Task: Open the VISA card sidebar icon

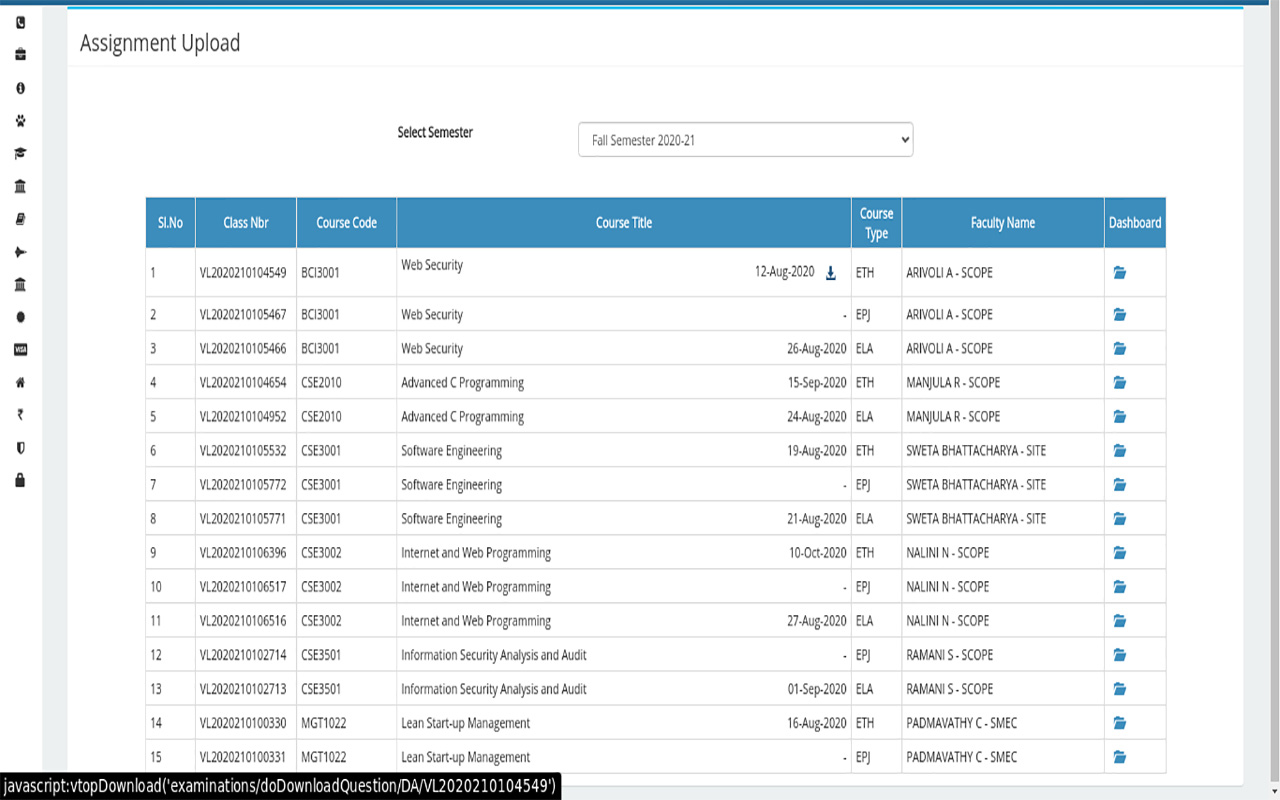Action: (x=20, y=350)
